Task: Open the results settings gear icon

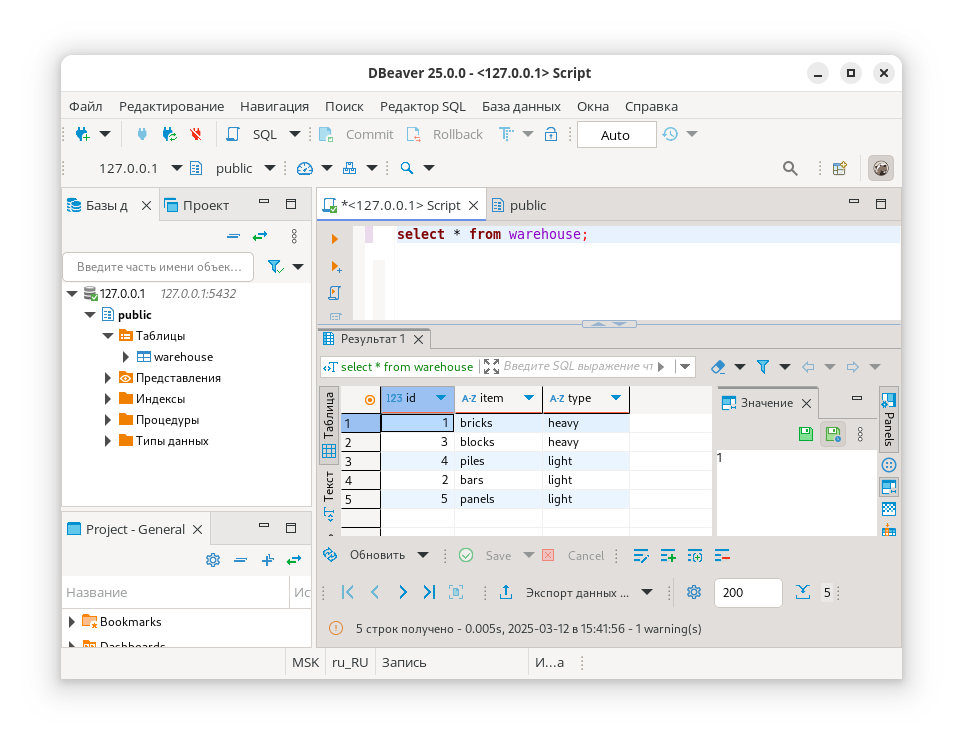Action: pos(694,592)
